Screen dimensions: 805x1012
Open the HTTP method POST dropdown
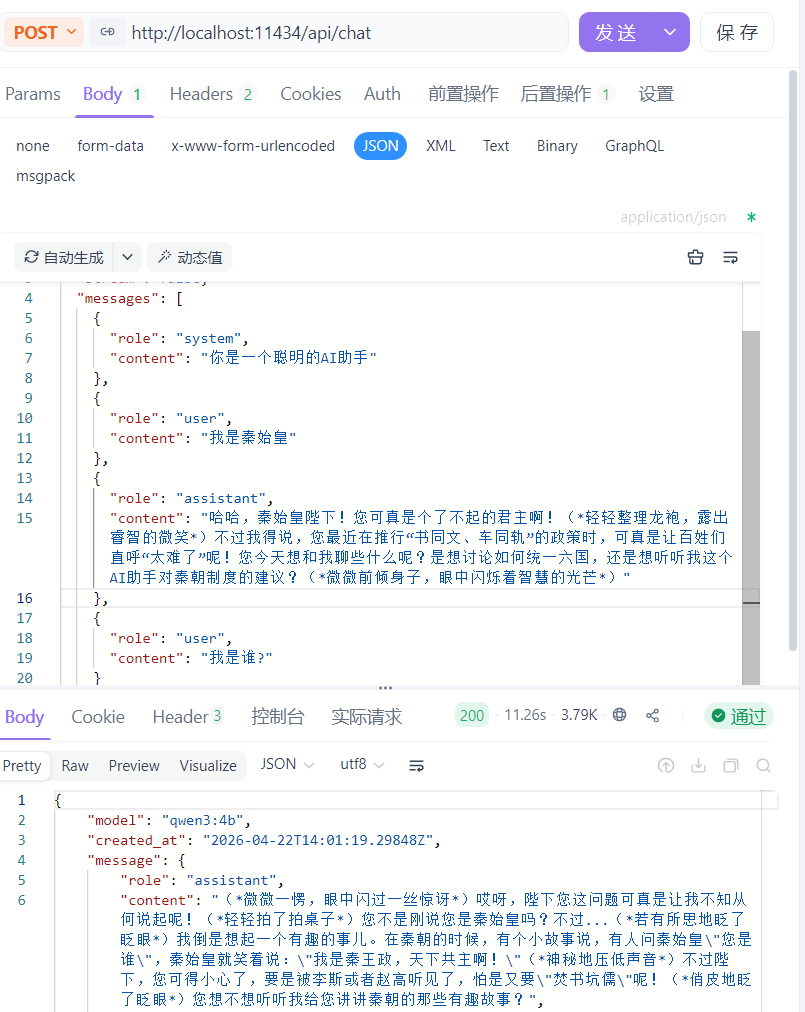(x=44, y=32)
